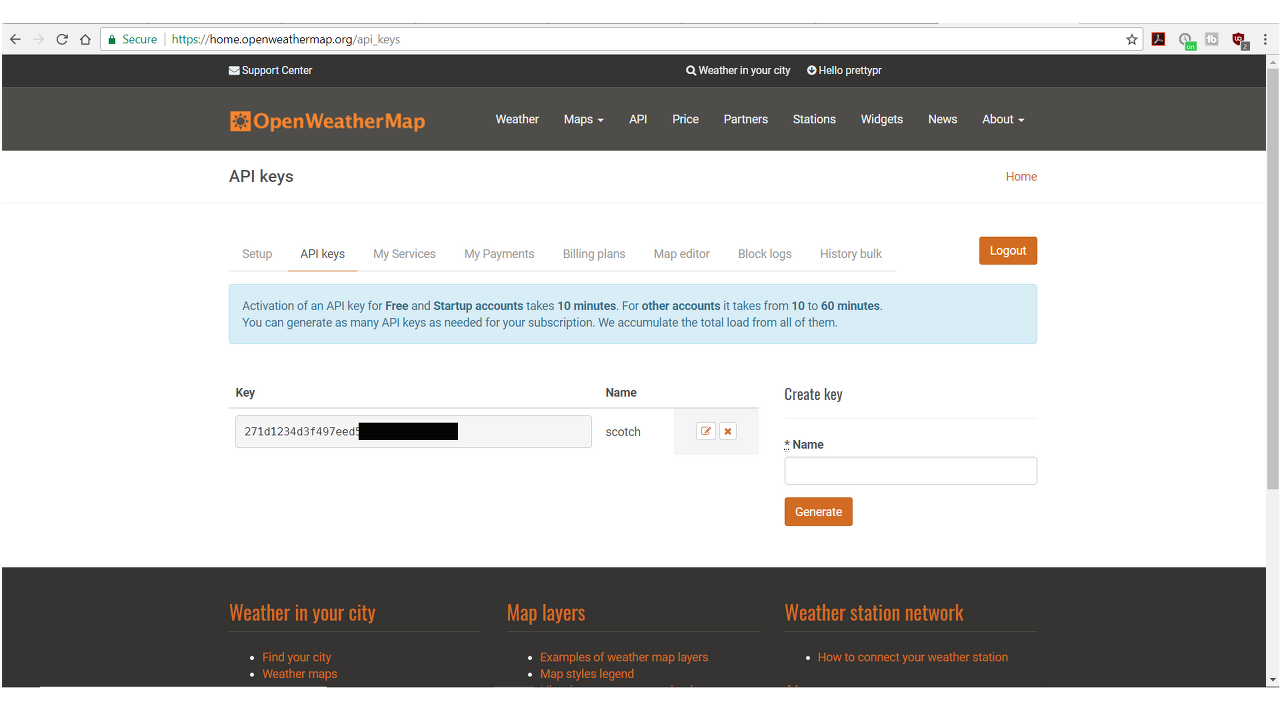Open Widgets in navigation bar
The width and height of the screenshot is (1280, 720).
pos(882,119)
